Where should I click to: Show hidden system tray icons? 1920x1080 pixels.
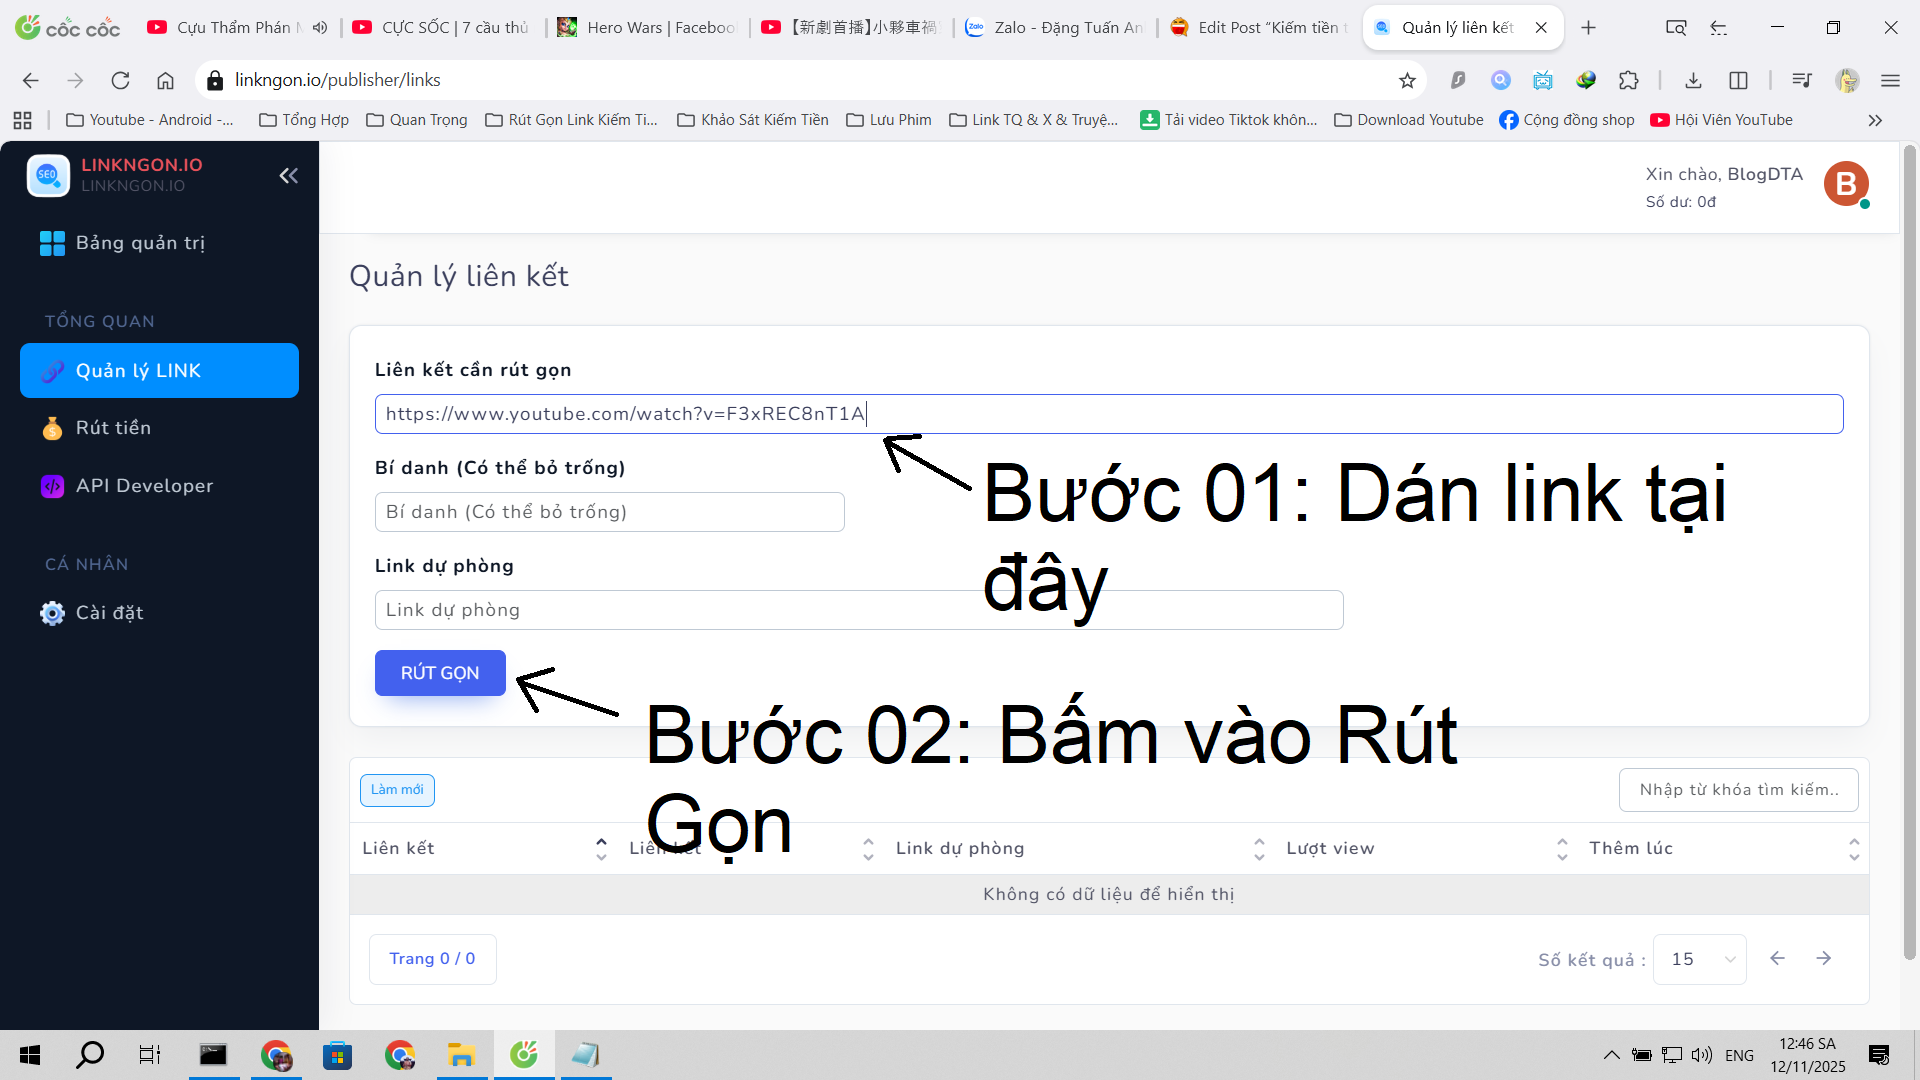click(1611, 1055)
